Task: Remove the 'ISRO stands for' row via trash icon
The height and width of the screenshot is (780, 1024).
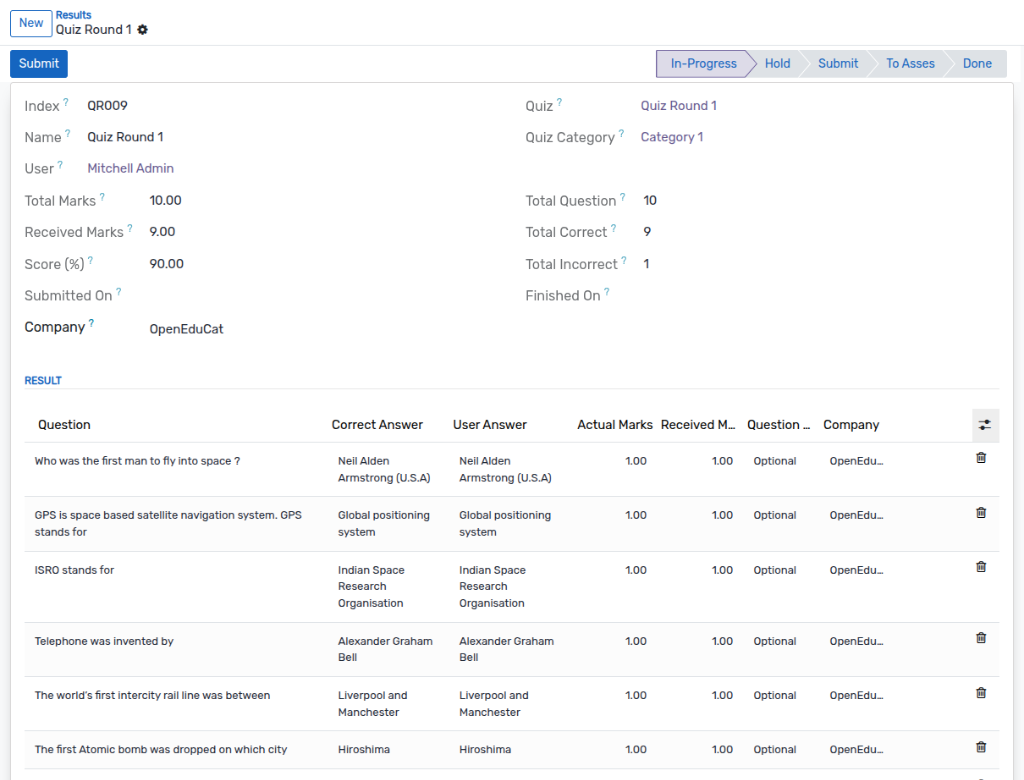Action: [981, 567]
